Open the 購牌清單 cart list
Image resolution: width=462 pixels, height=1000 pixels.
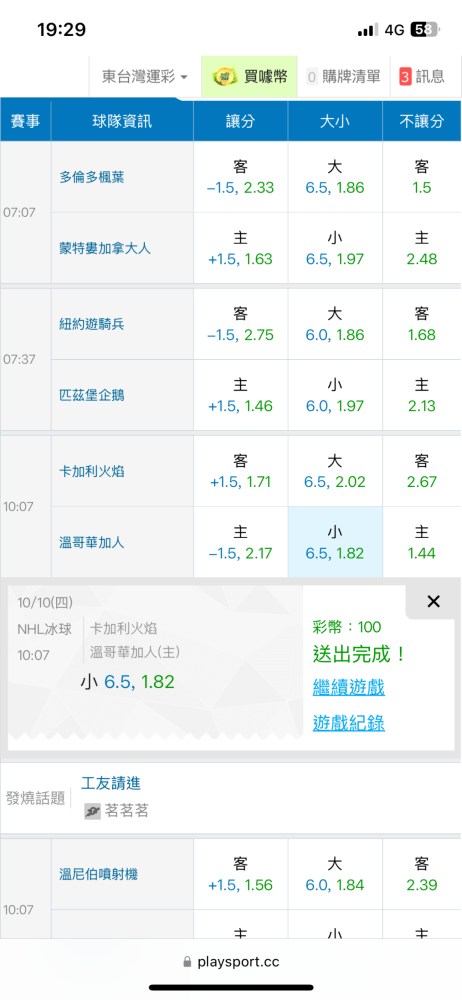click(343, 77)
